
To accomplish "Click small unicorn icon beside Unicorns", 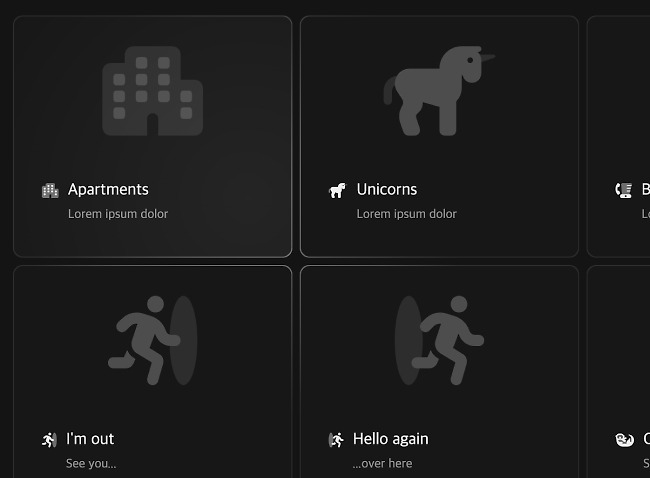I will [337, 191].
